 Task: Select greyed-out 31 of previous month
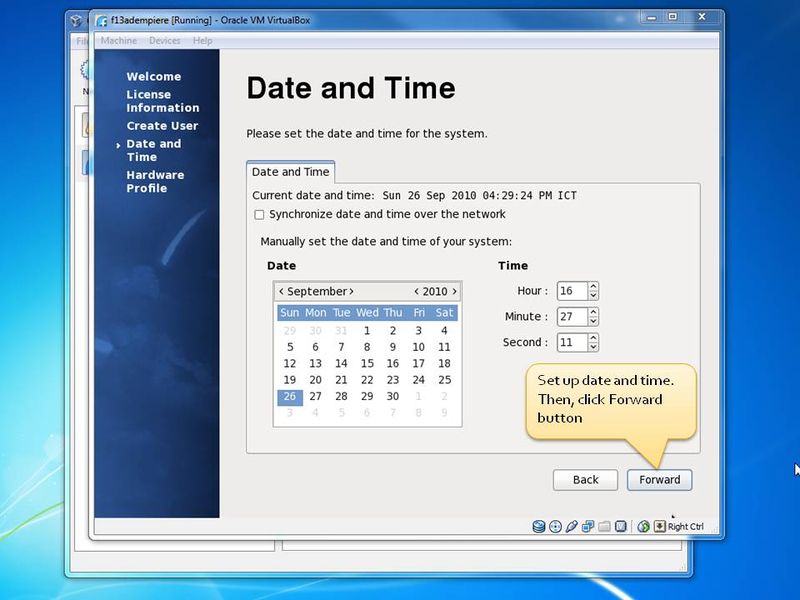point(341,331)
